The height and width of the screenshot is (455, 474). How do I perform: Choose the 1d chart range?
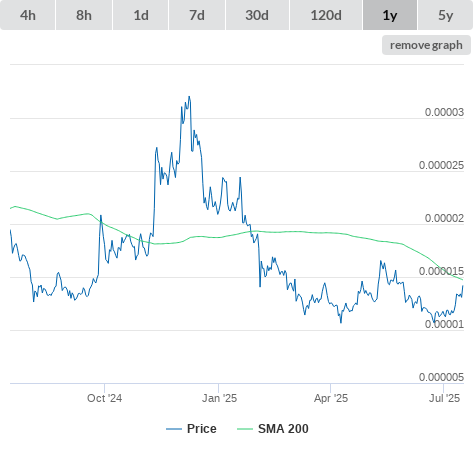[x=141, y=15]
